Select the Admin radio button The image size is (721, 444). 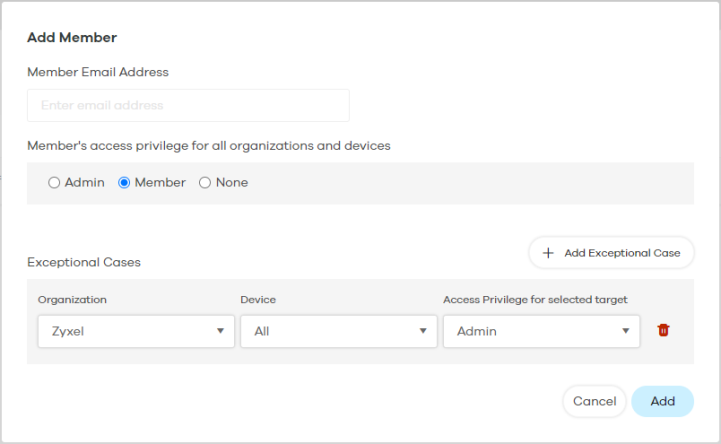[x=54, y=183]
